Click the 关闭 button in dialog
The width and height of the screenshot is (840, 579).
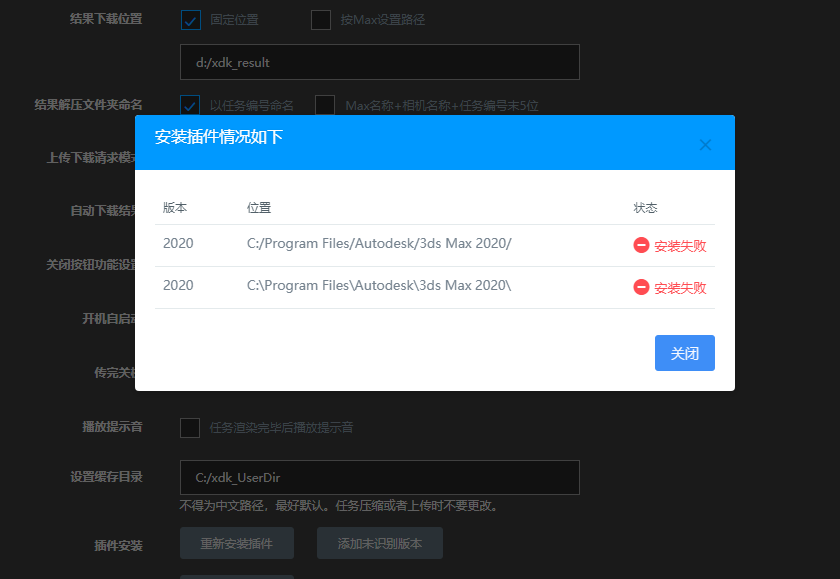point(685,353)
